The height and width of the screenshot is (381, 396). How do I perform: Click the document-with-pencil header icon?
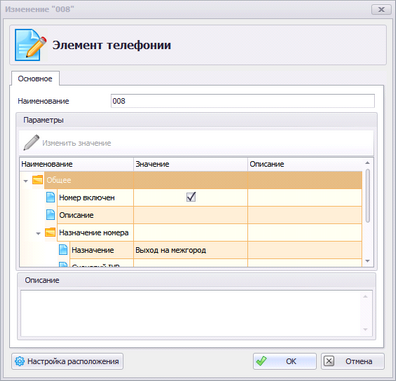(x=30, y=45)
